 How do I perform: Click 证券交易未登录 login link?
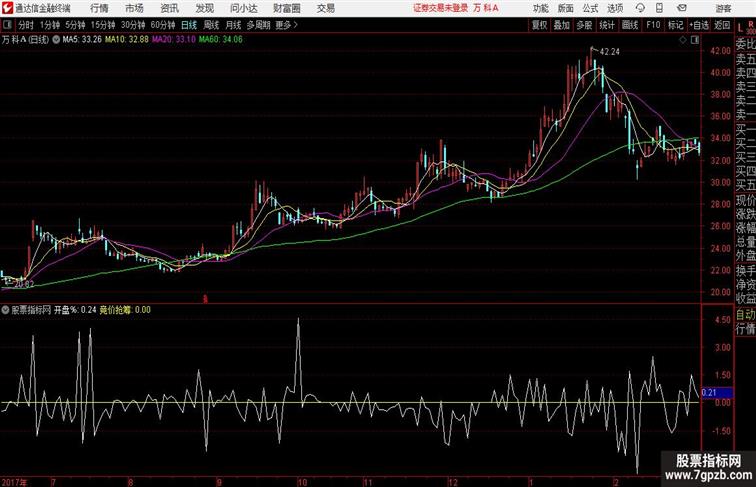point(441,8)
